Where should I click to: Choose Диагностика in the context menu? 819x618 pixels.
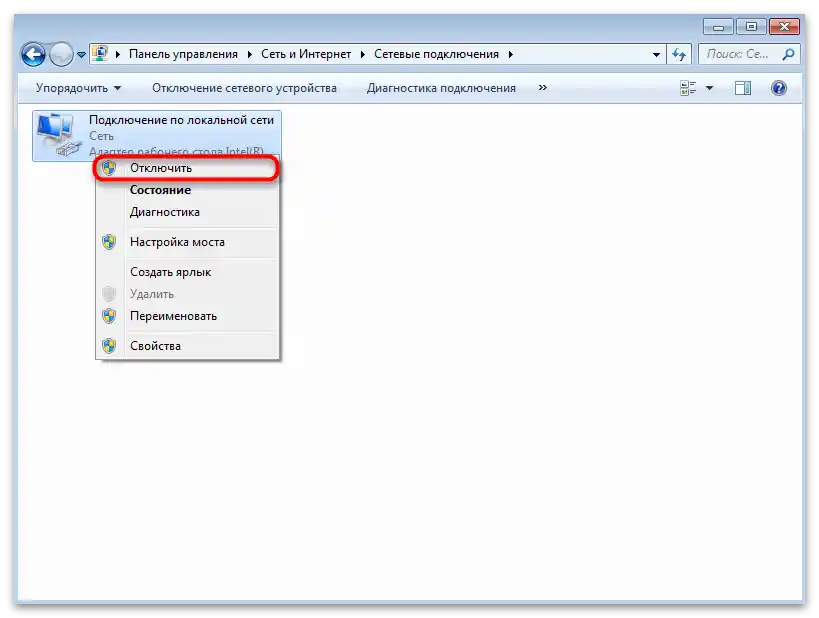[187, 212]
